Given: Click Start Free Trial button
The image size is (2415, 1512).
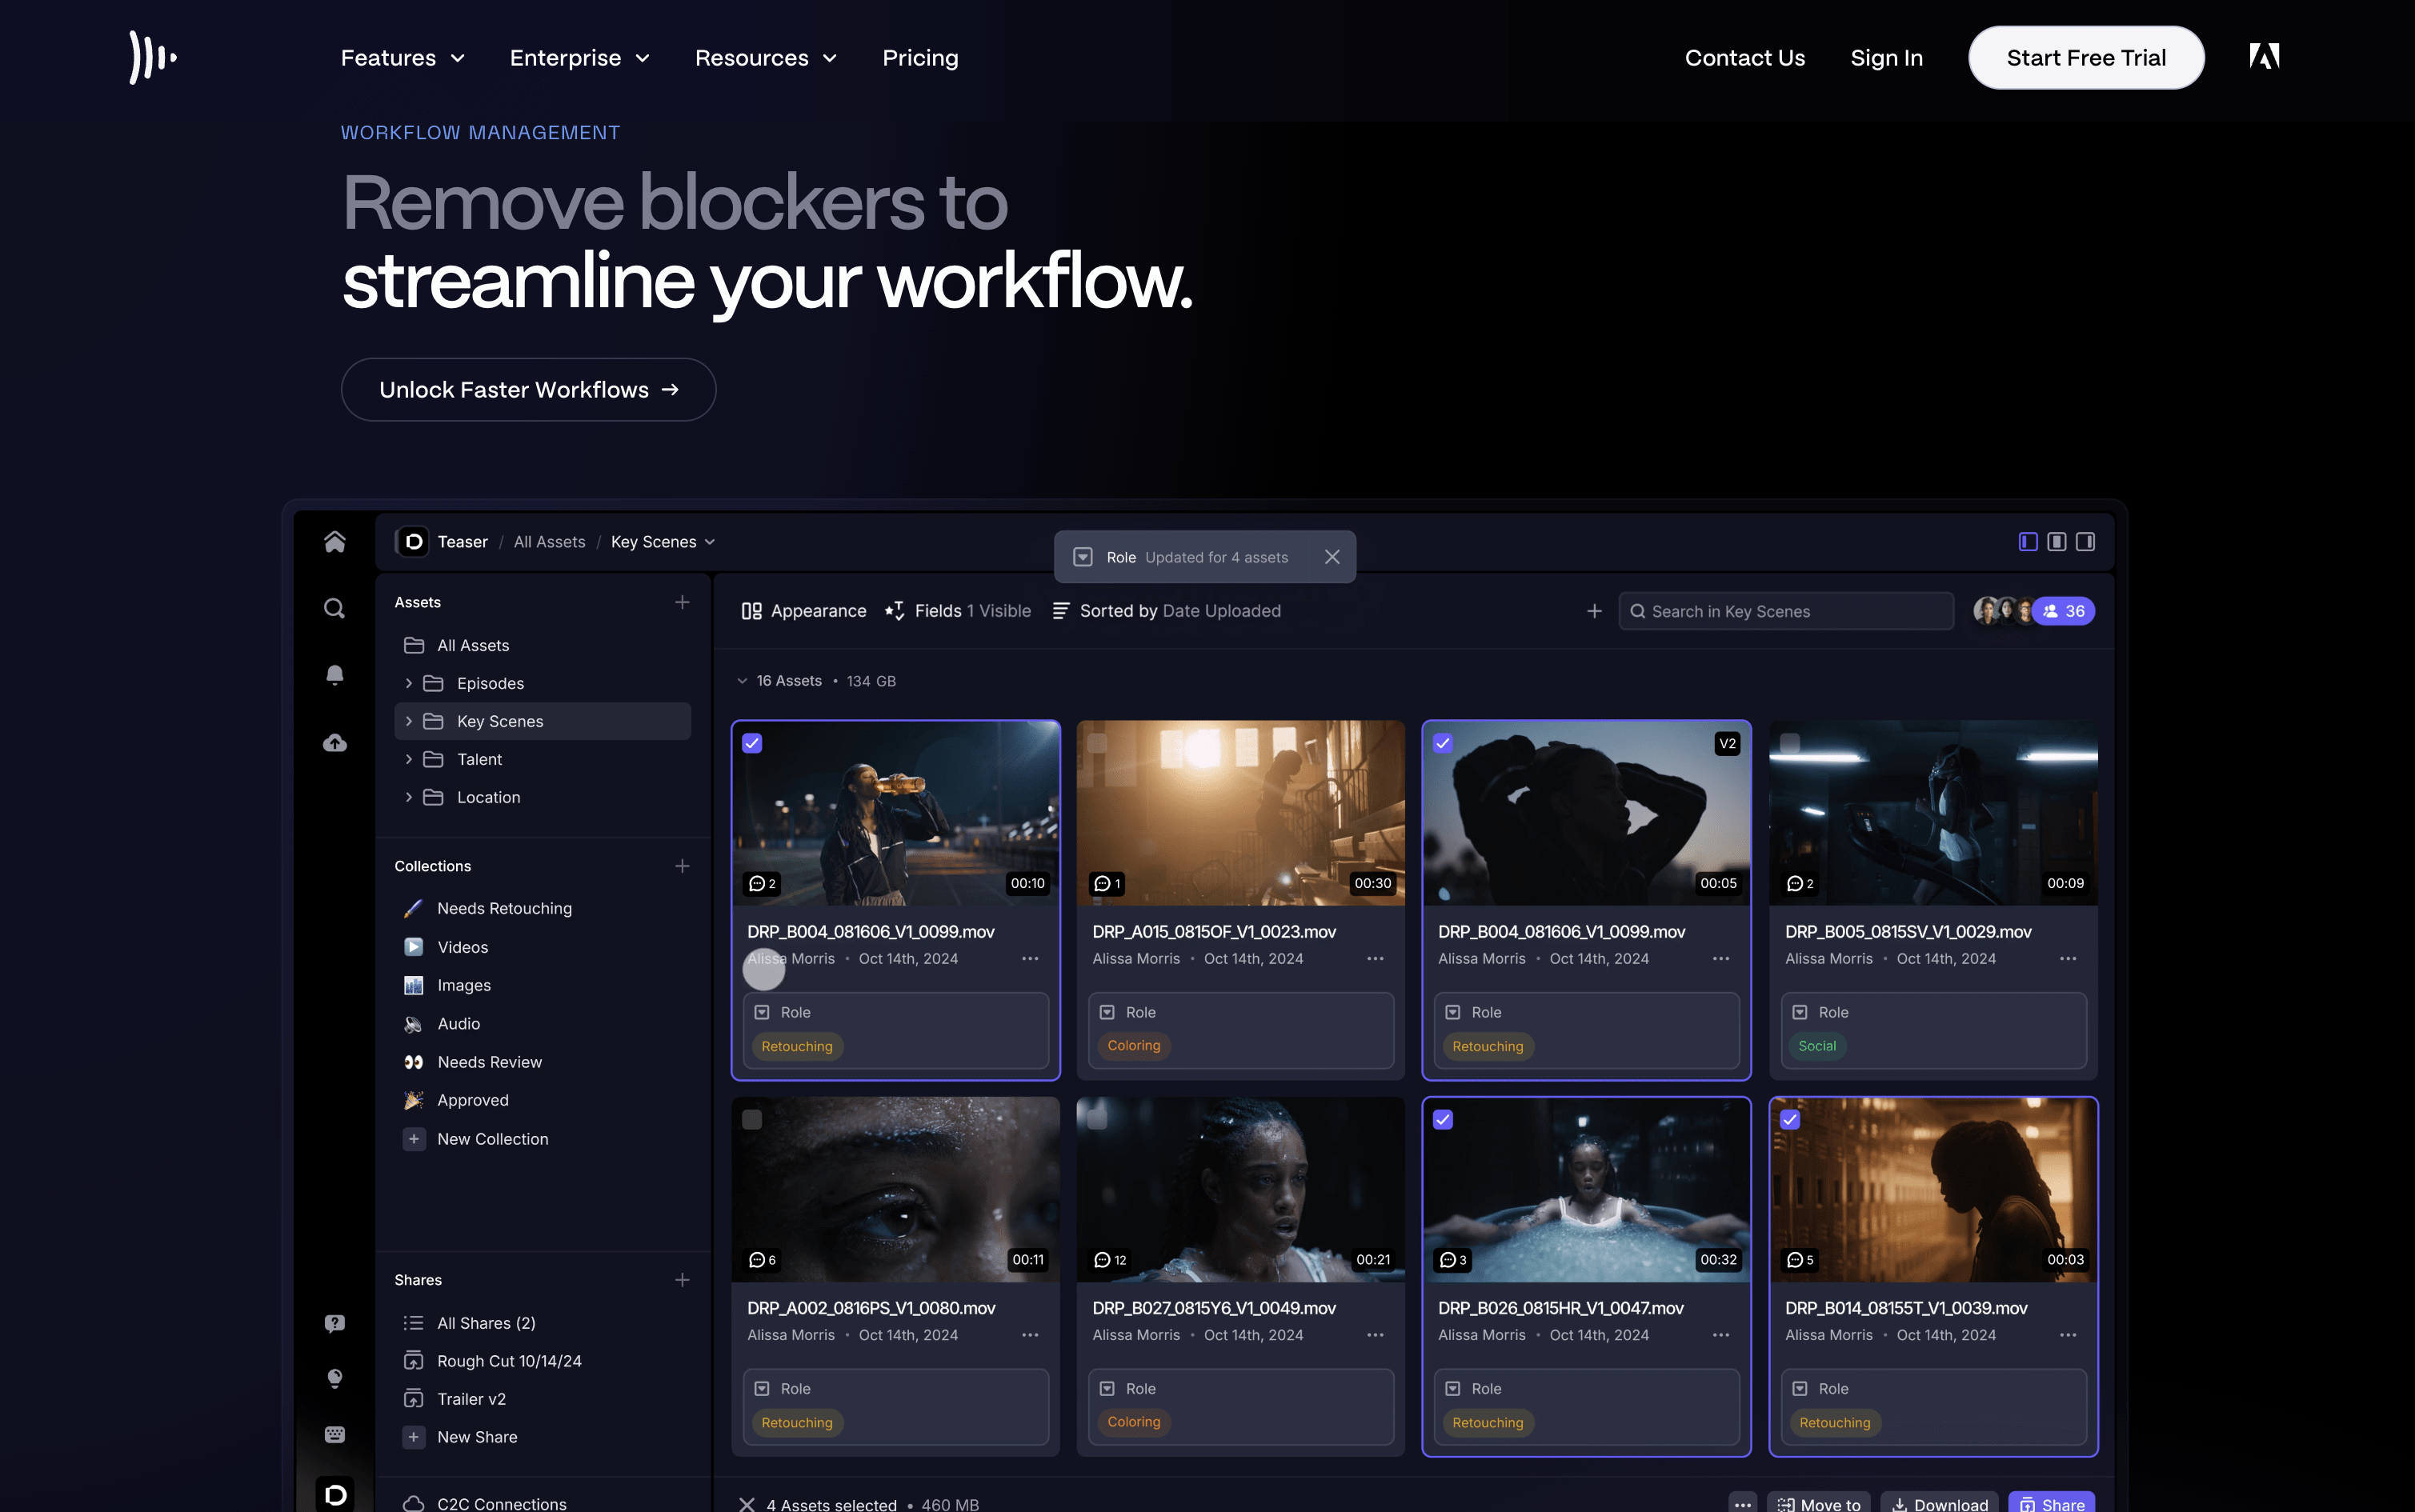Looking at the screenshot, I should pyautogui.click(x=2086, y=58).
